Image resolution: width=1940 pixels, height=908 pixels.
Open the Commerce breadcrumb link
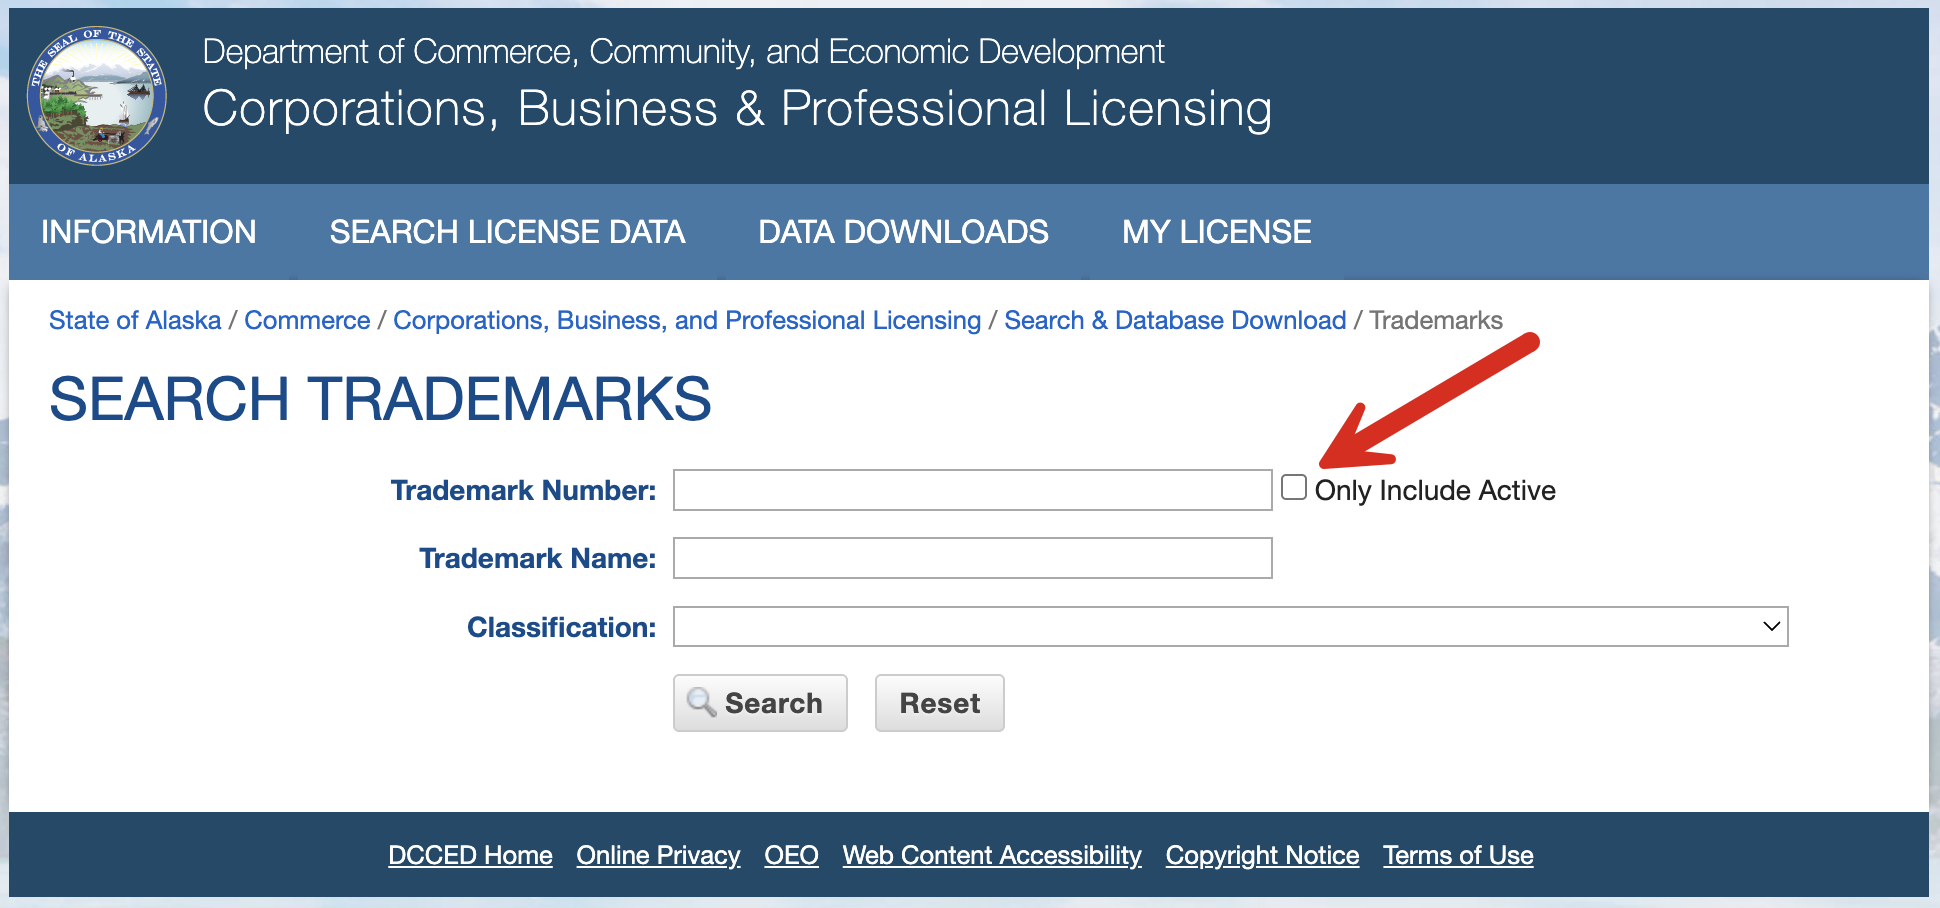(x=307, y=320)
